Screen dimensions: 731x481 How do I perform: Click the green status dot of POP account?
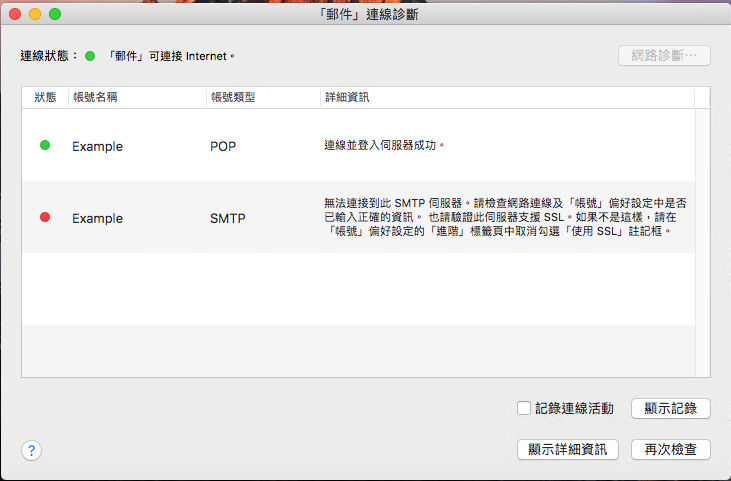click(45, 145)
